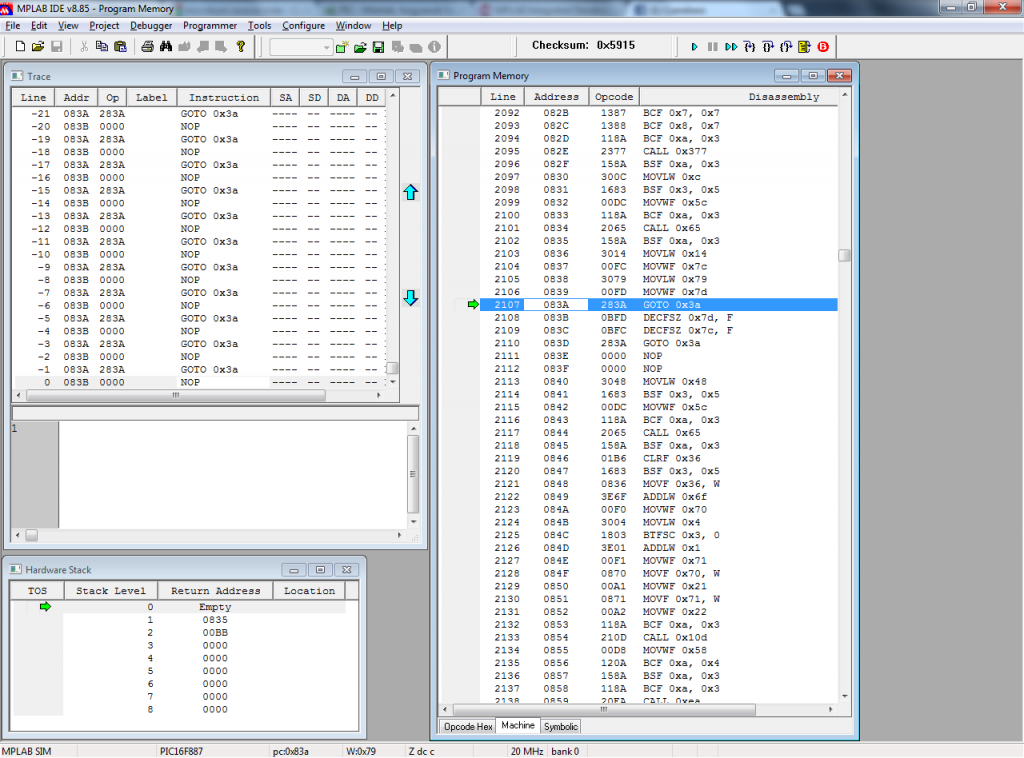Select Program Memory row CLRF 0x36
This screenshot has height=758, width=1024.
coord(658,458)
